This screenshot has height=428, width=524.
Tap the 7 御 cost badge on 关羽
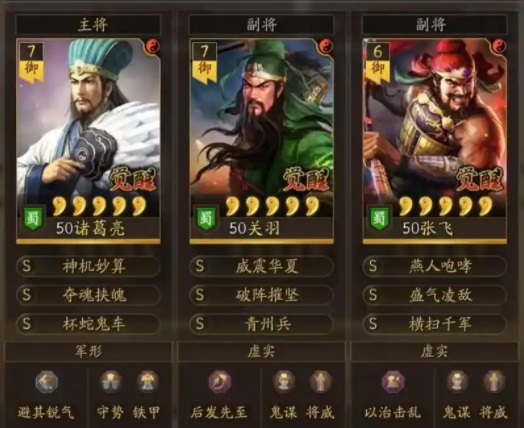point(205,63)
